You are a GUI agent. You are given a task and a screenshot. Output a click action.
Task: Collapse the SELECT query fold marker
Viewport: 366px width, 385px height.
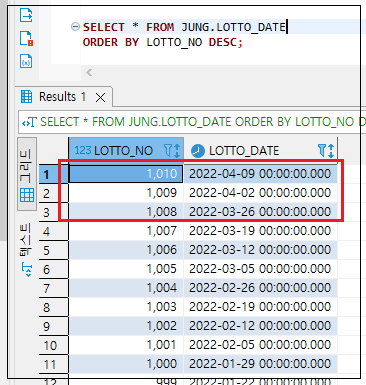click(75, 27)
